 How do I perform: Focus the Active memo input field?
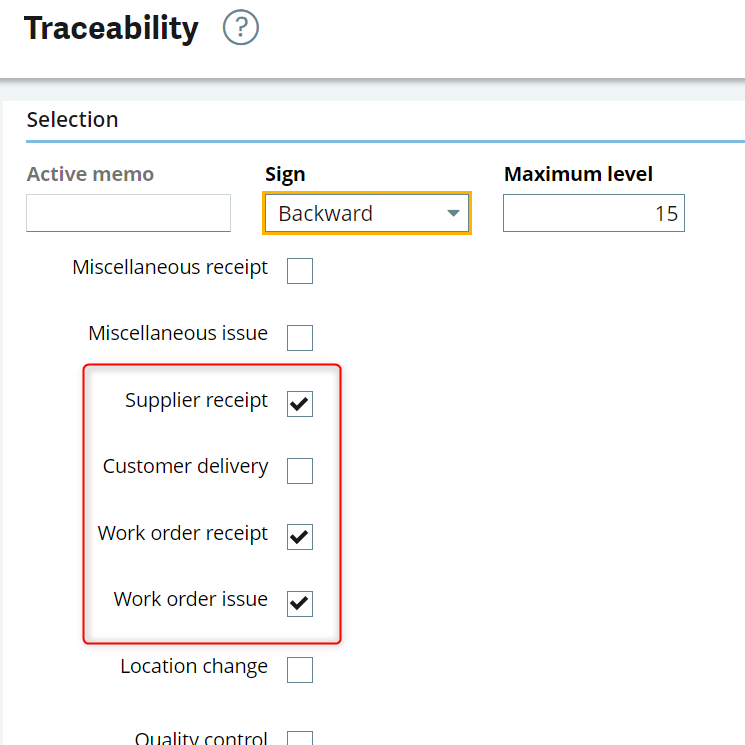(128, 213)
